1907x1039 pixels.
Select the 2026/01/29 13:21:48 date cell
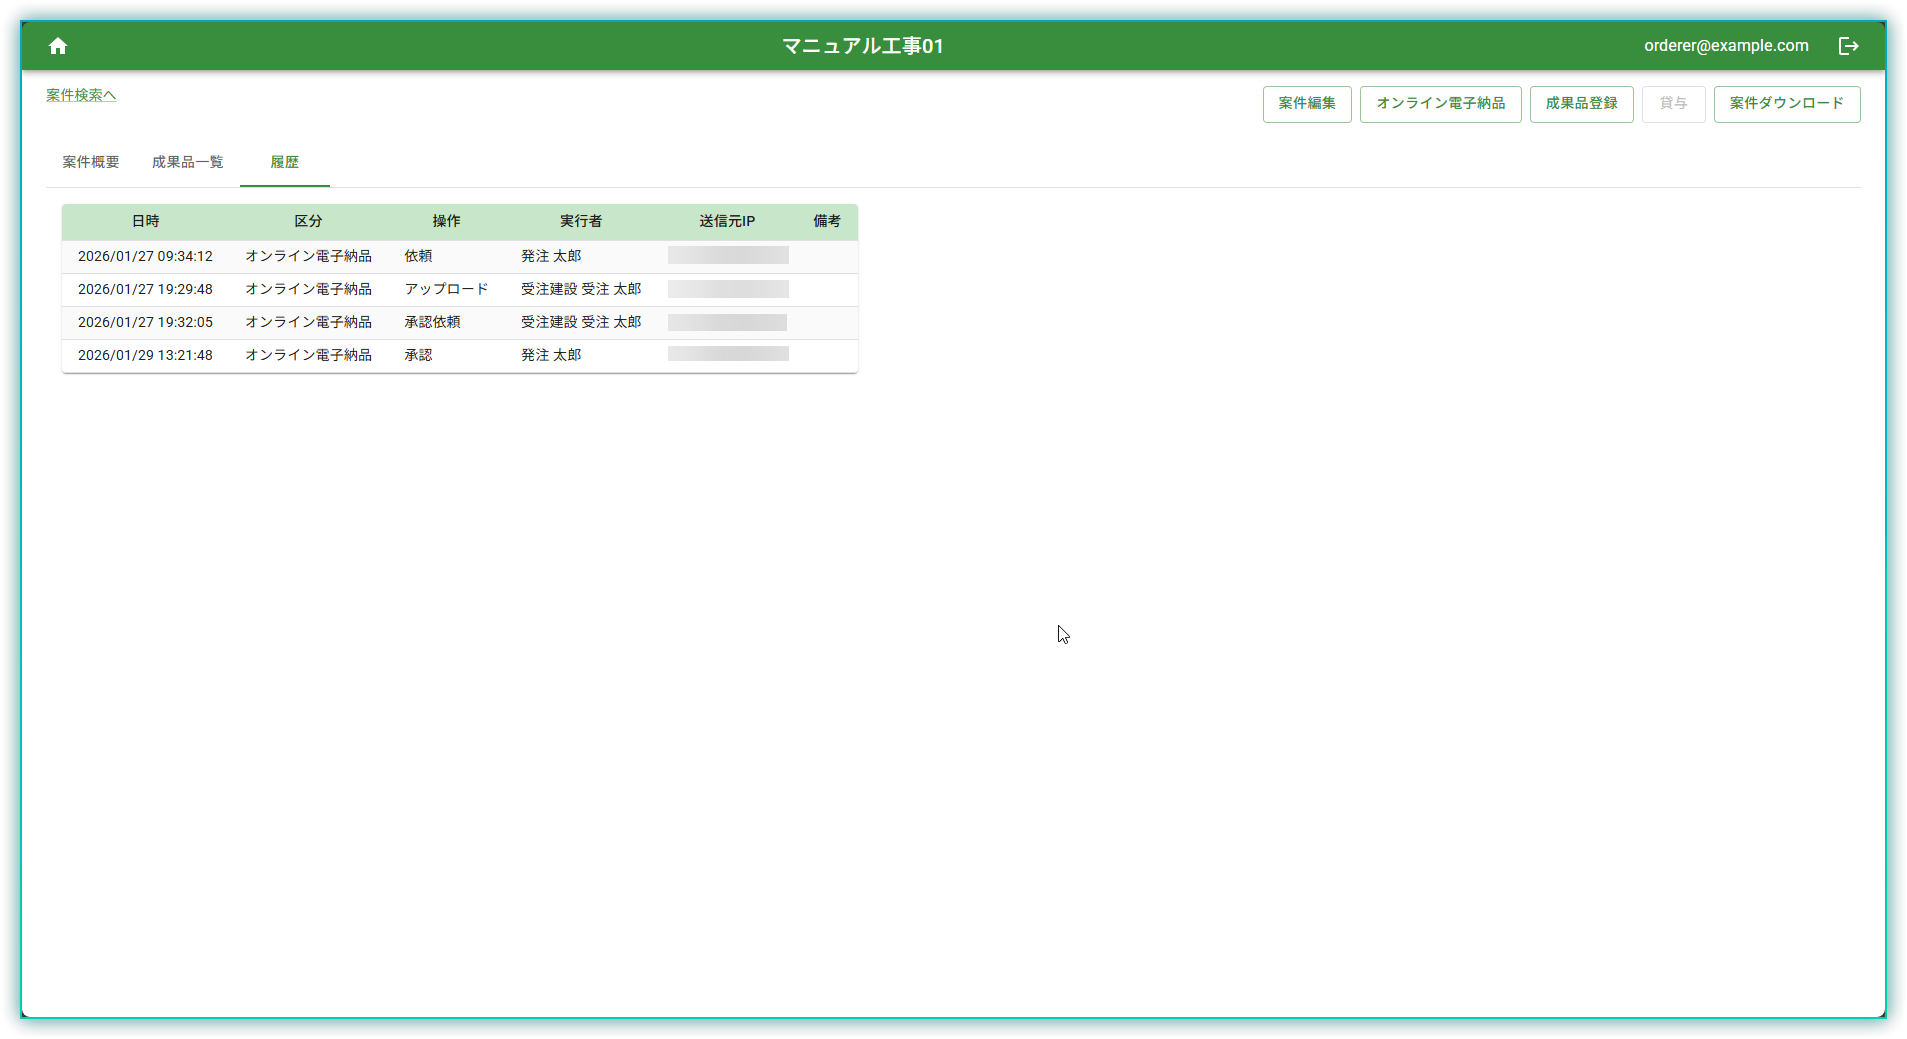pos(145,355)
